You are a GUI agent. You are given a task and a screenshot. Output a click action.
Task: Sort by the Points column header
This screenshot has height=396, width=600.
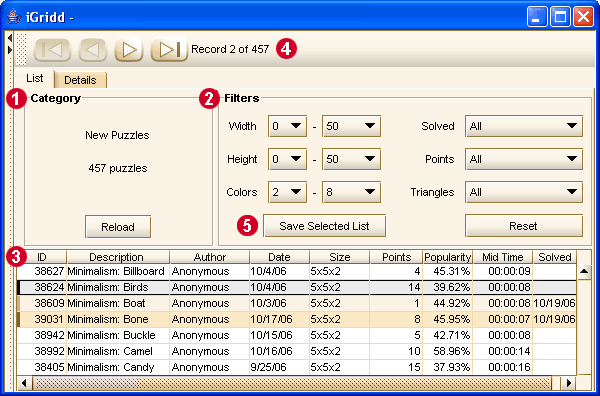pos(396,257)
